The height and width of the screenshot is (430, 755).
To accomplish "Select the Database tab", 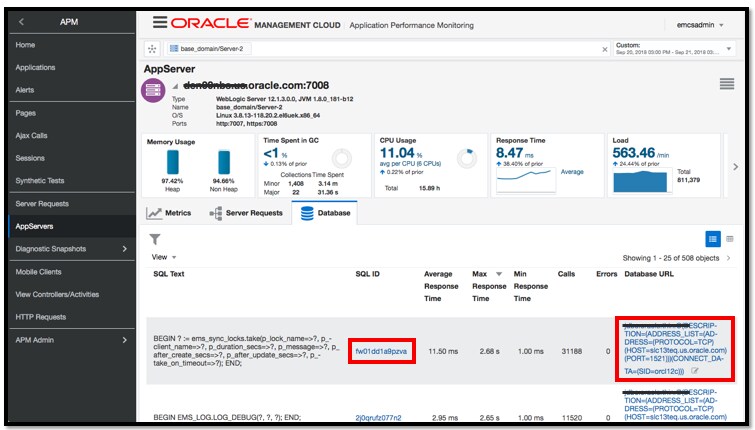I will point(325,213).
